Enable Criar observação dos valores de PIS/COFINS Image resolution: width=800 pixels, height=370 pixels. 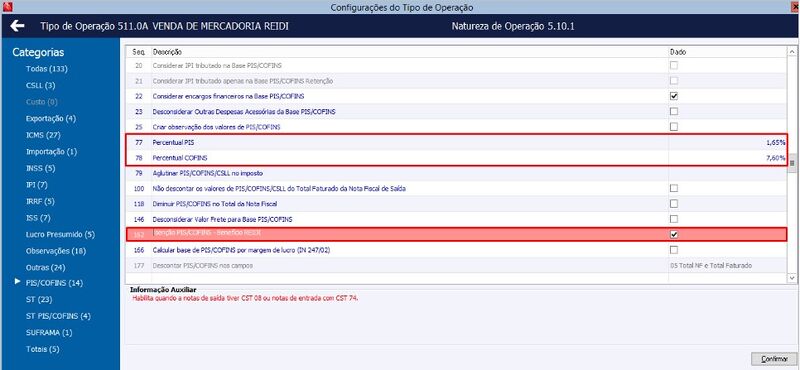point(674,127)
